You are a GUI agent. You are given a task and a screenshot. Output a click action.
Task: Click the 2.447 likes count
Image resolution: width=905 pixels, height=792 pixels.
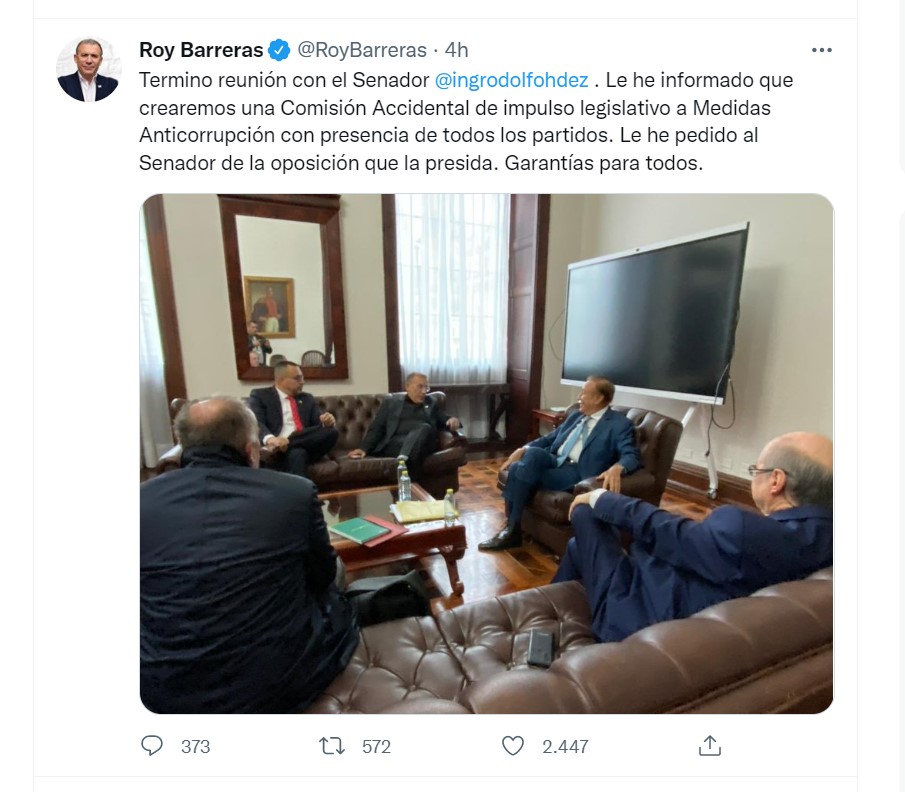[565, 746]
